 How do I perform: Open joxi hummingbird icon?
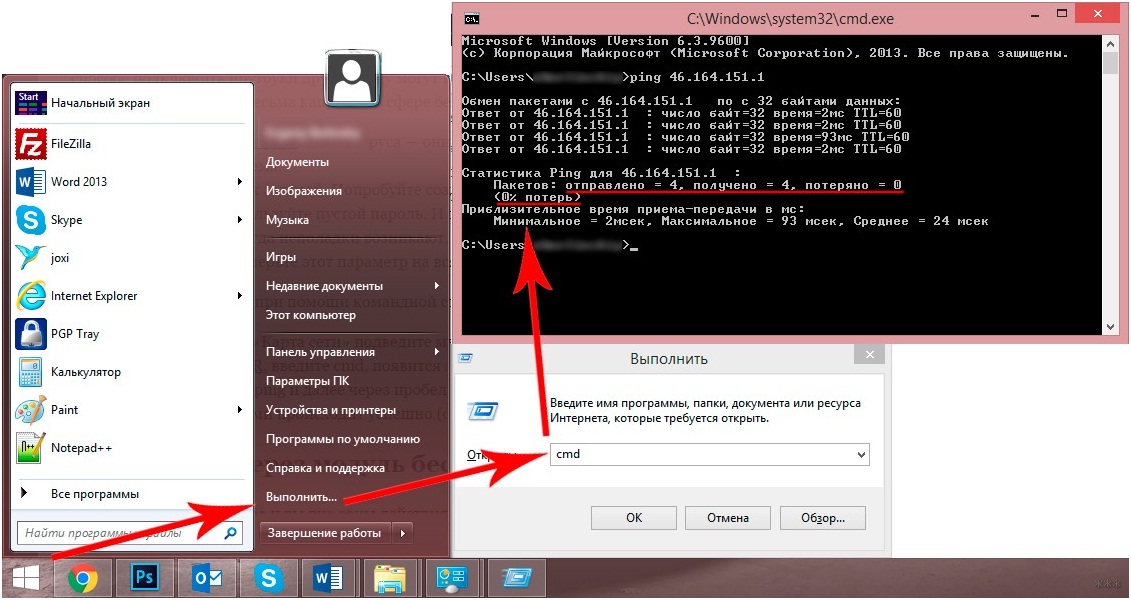point(30,257)
